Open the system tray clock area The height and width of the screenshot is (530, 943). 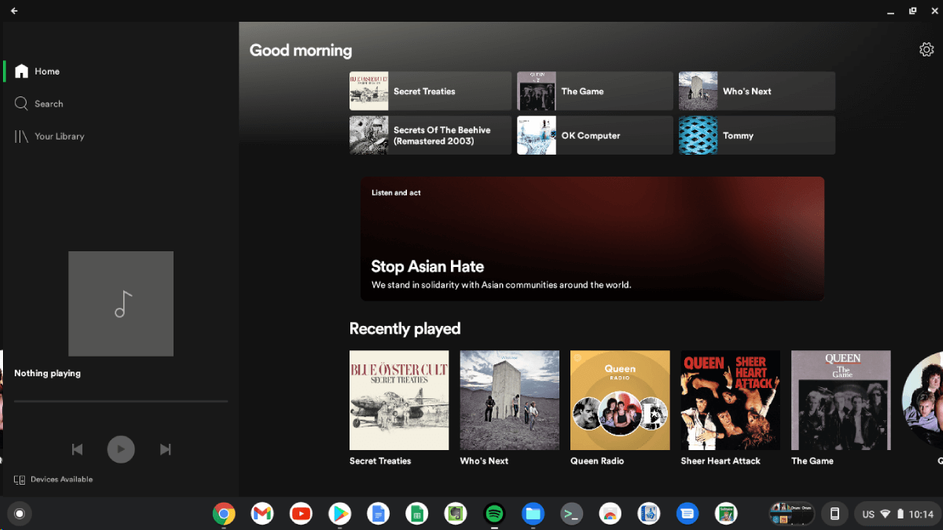point(920,514)
